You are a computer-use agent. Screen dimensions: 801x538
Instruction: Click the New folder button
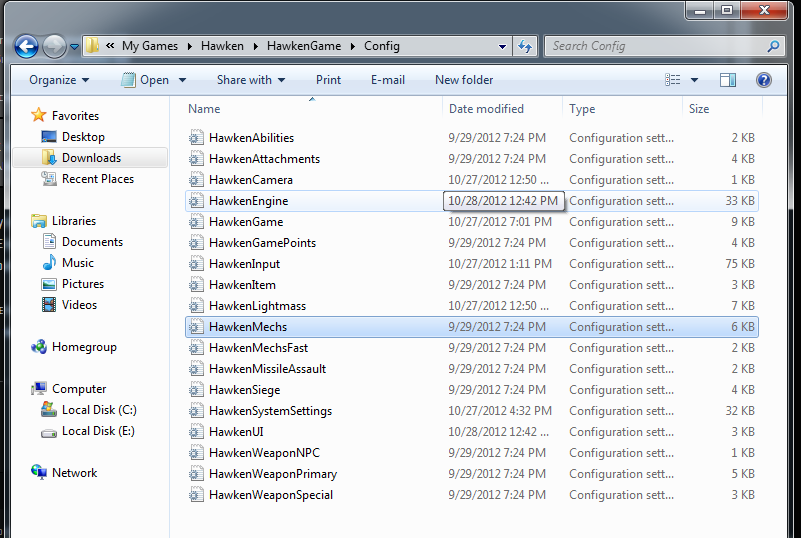(464, 80)
